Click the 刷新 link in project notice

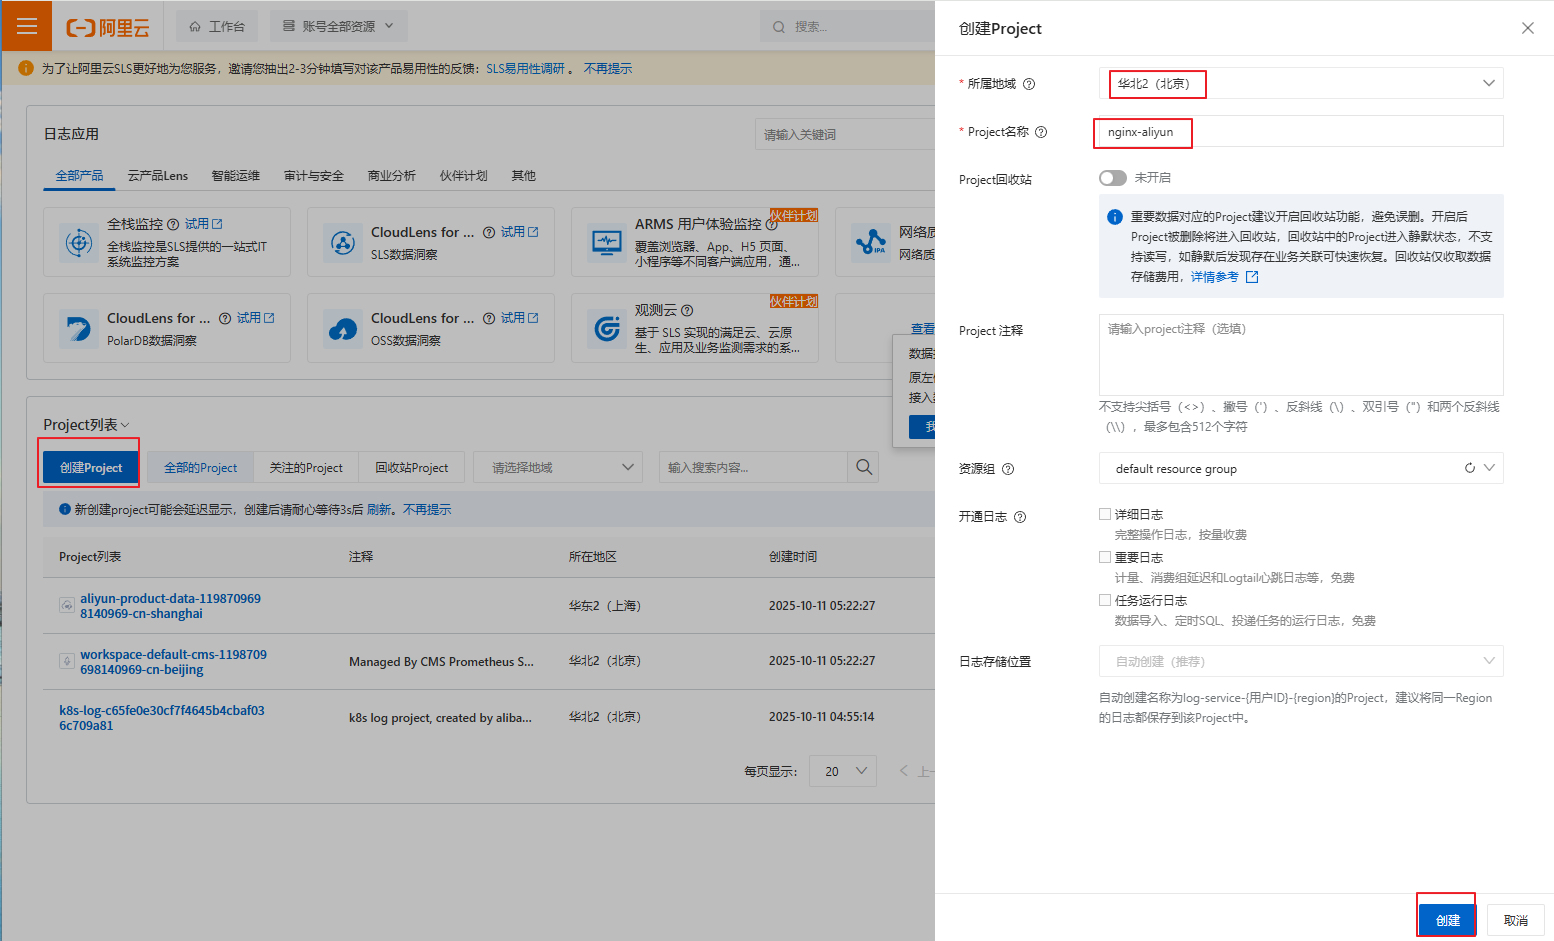click(x=379, y=509)
